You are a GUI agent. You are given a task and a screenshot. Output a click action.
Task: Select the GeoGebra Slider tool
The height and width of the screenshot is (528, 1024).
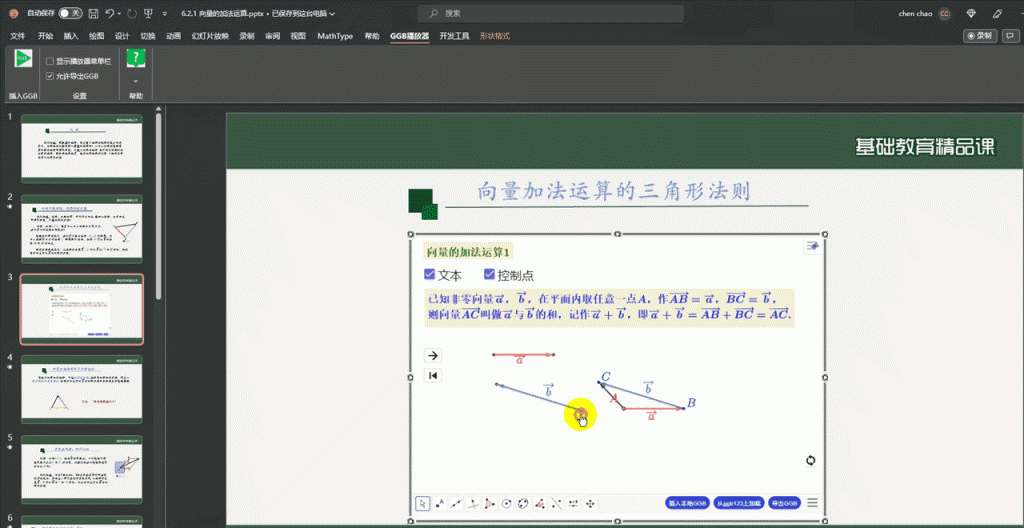pyautogui.click(x=573, y=503)
